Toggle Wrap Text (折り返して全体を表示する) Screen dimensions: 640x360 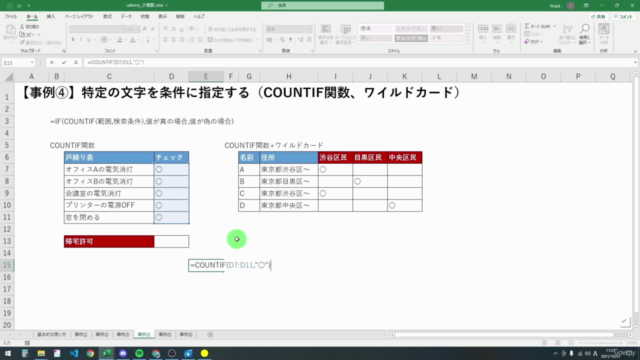click(232, 29)
